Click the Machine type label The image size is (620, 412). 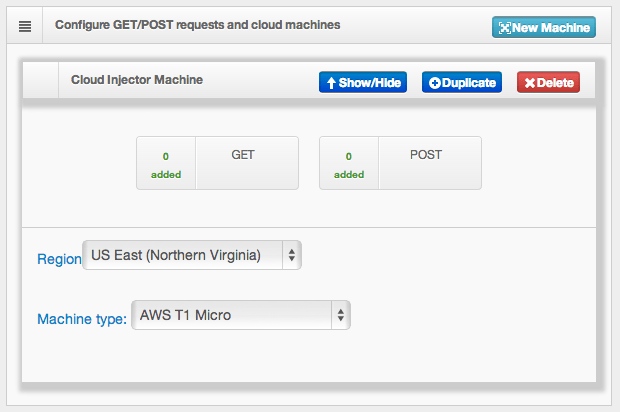tap(82, 319)
